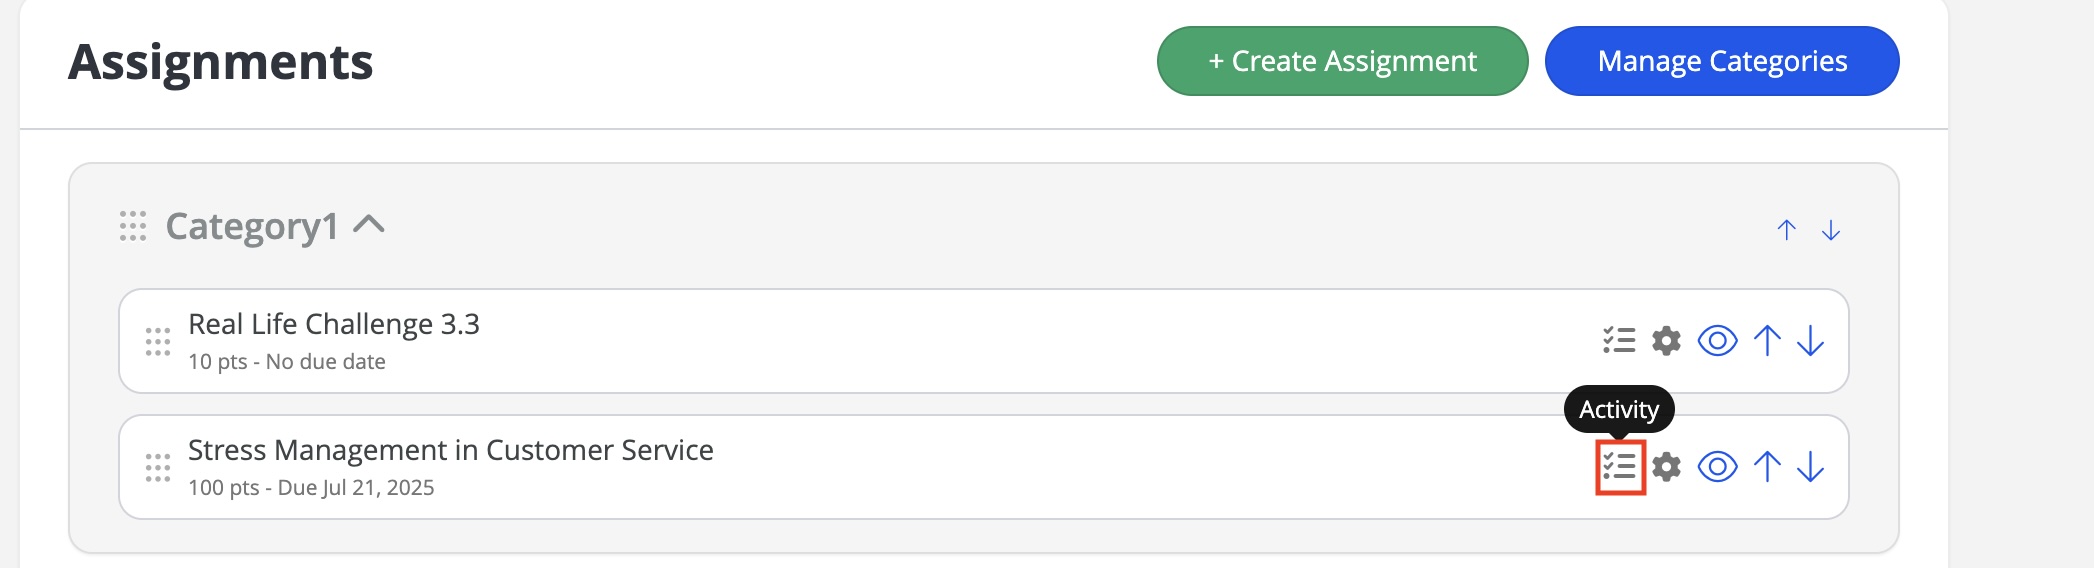The height and width of the screenshot is (568, 2094).
Task: Grab the Category1 drag handle
Action: tap(133, 226)
